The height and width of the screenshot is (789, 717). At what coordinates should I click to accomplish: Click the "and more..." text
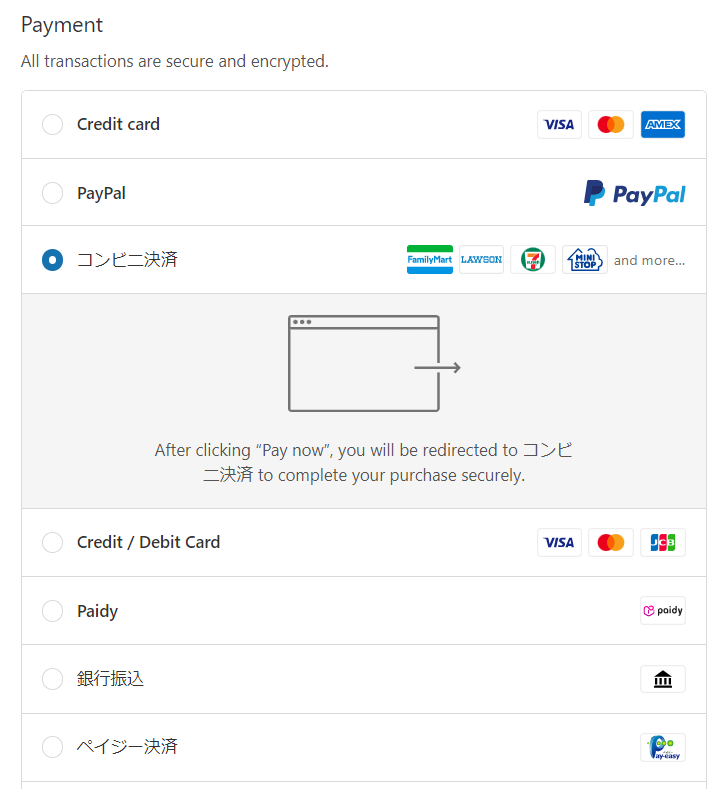649,261
